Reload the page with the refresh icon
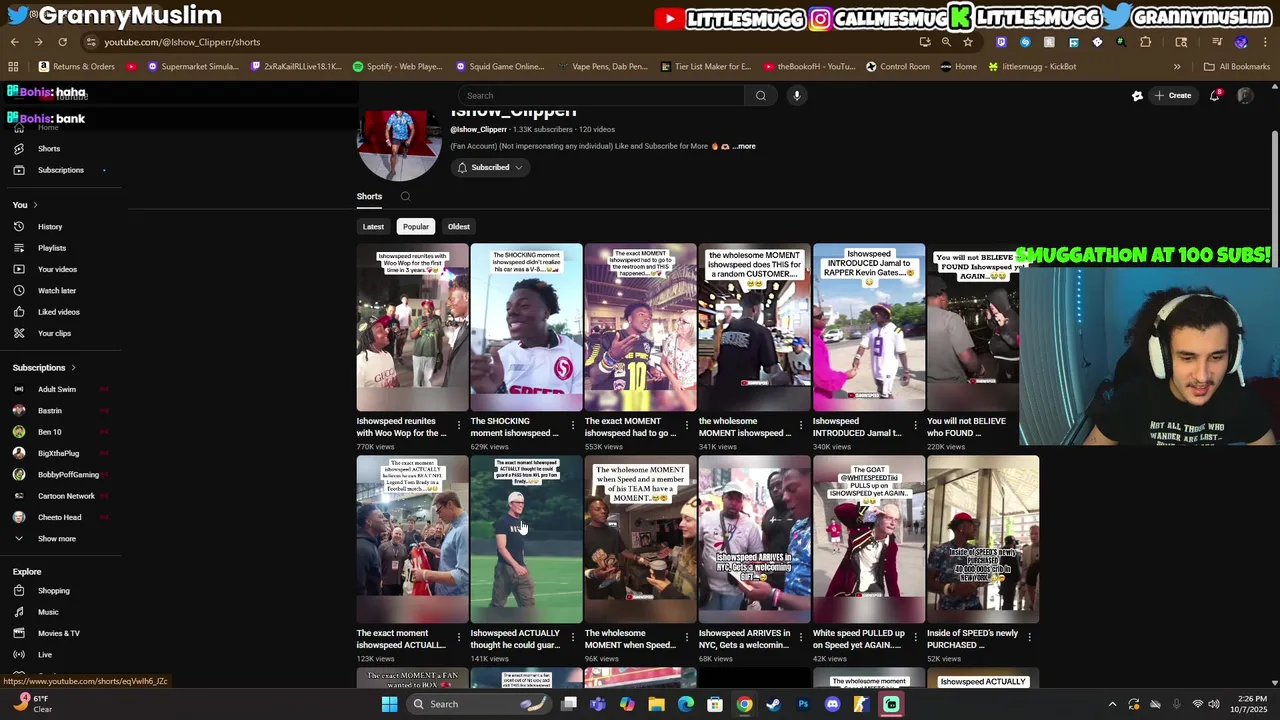Image resolution: width=1280 pixels, height=720 pixels. 62,42
